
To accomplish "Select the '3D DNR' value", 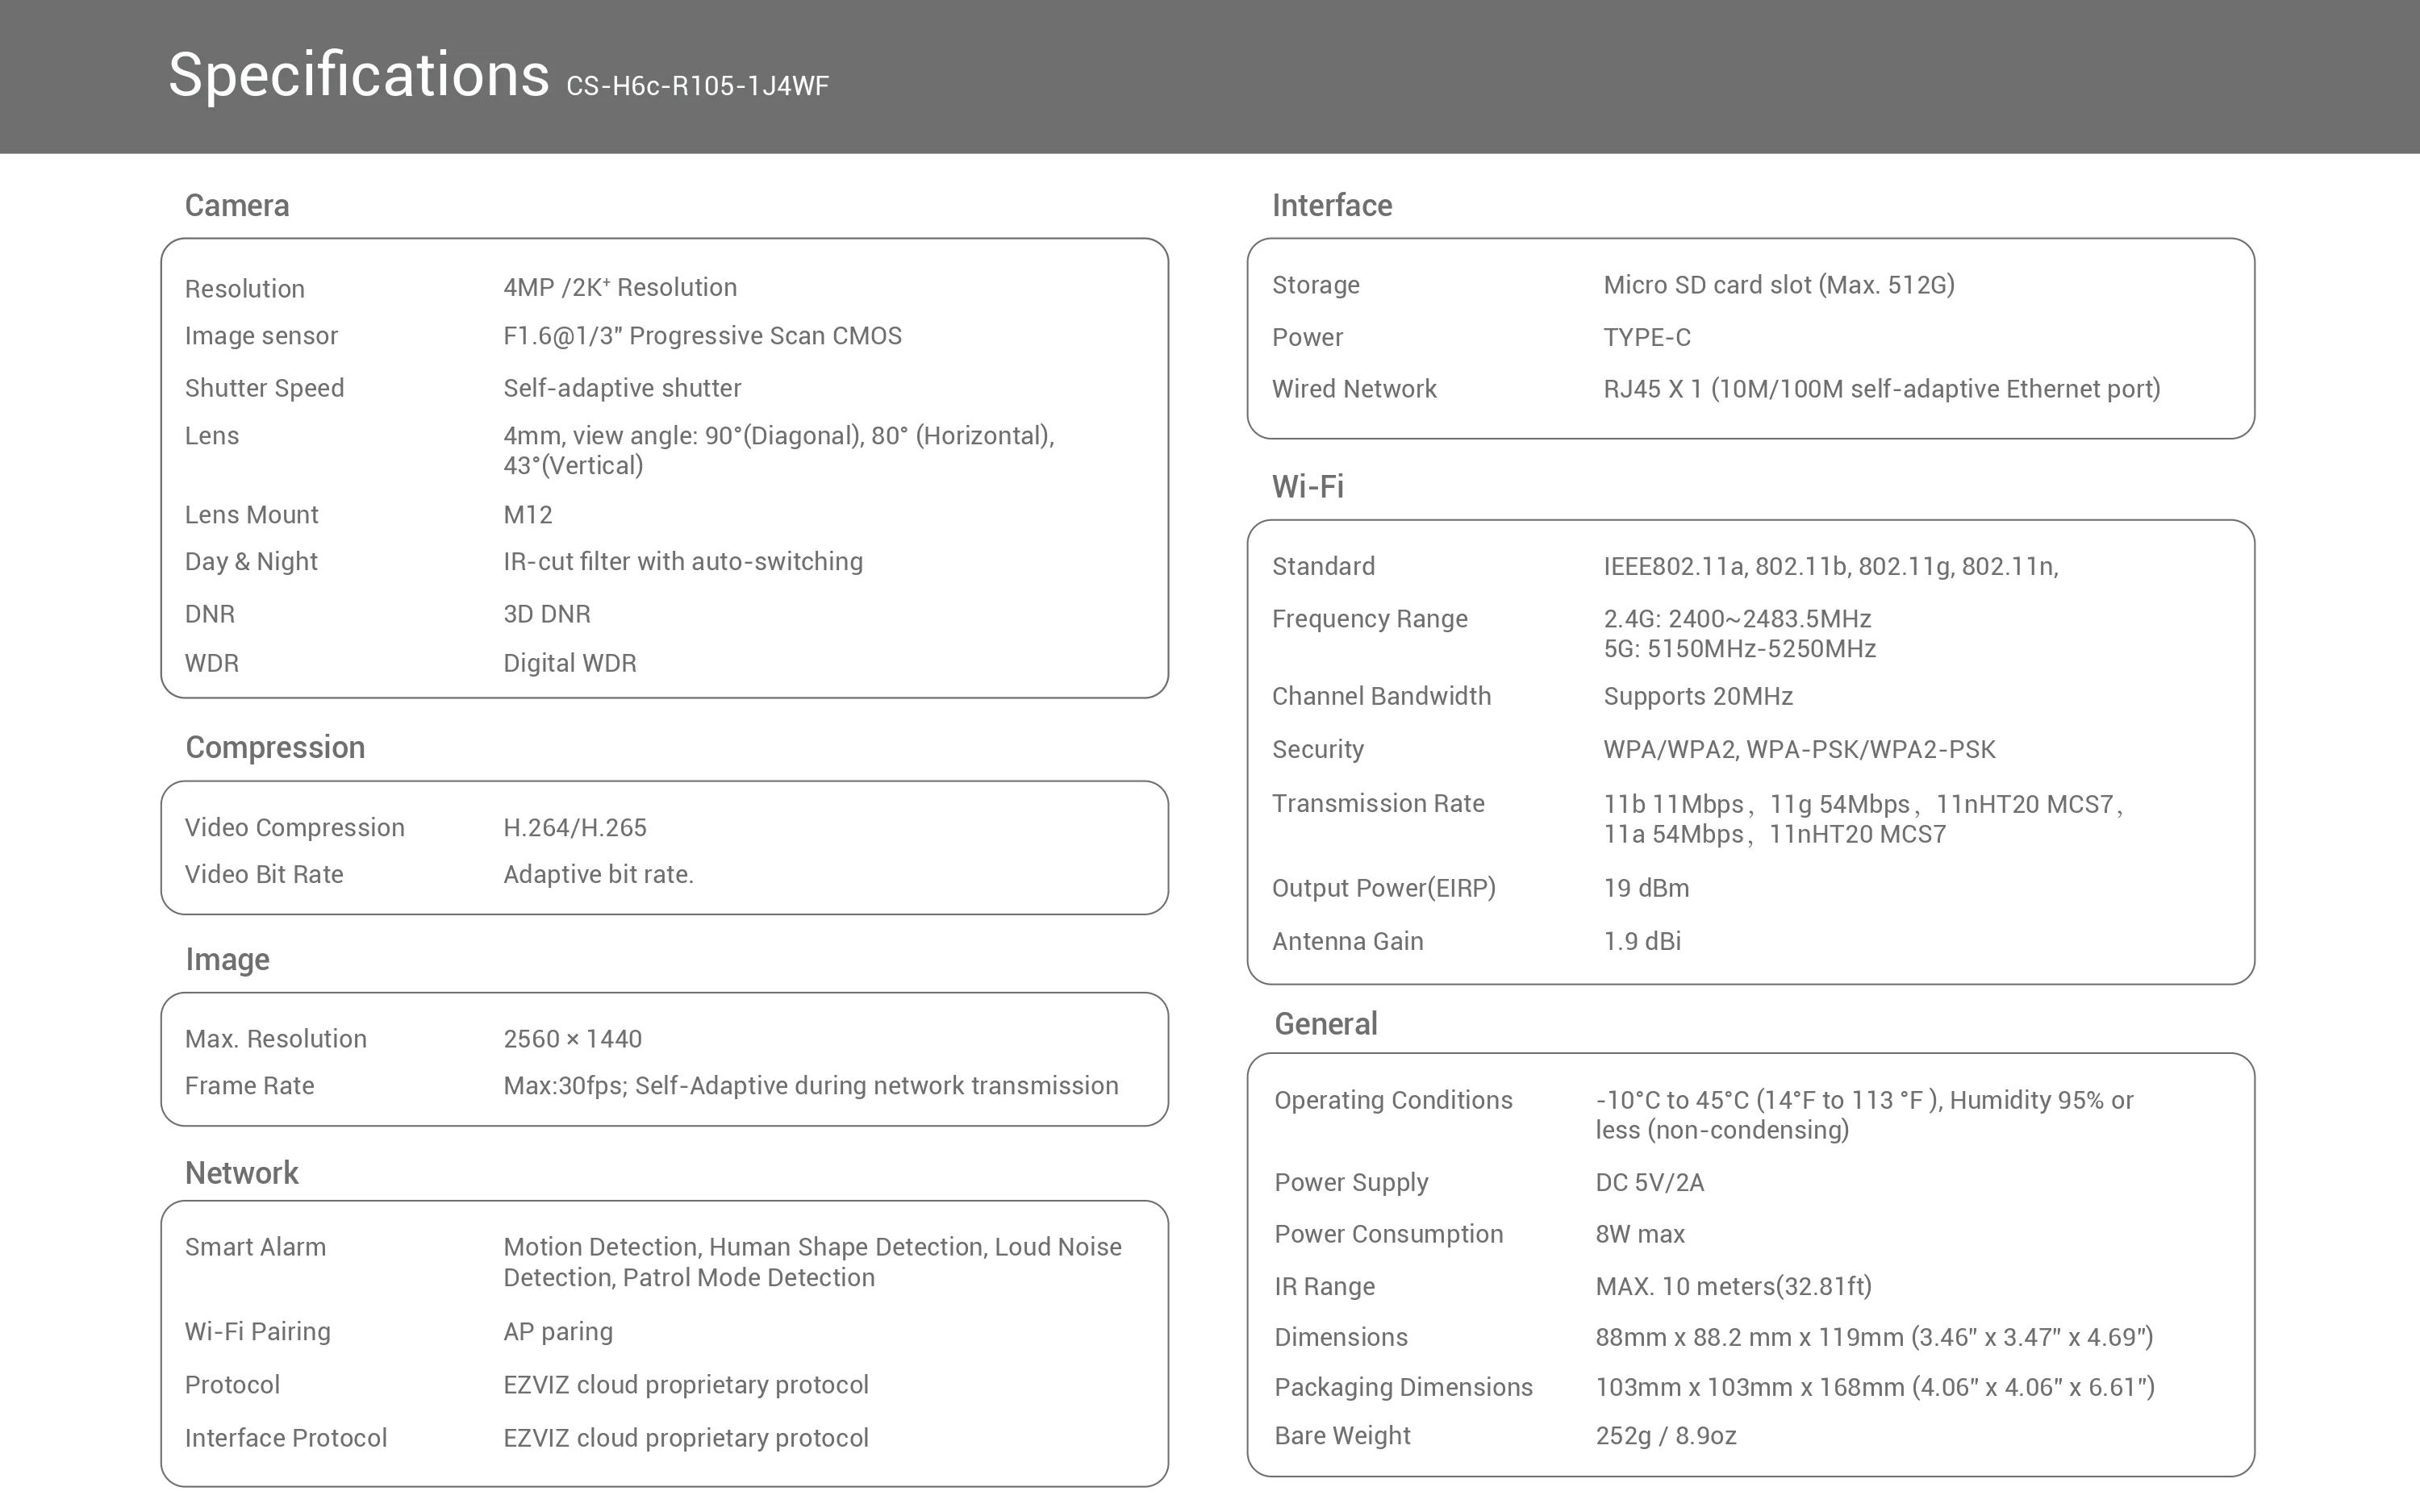I will pos(547,613).
